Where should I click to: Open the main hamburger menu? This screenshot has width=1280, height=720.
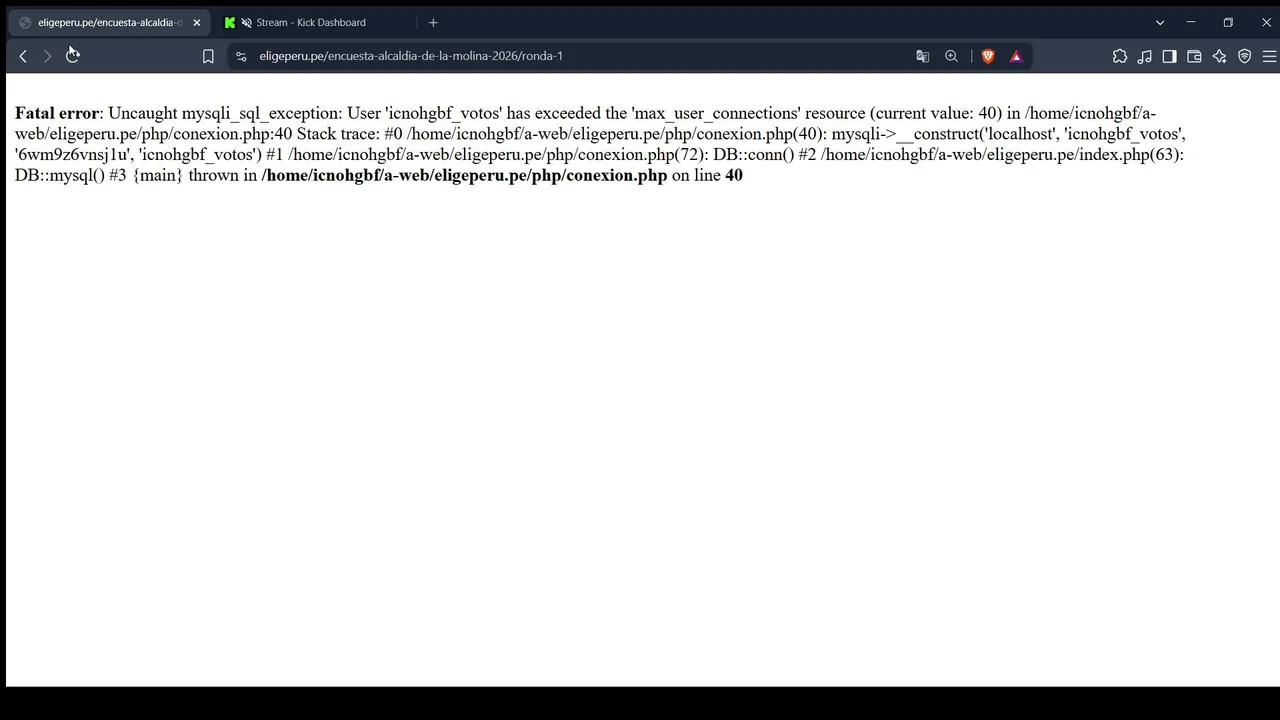(1269, 56)
